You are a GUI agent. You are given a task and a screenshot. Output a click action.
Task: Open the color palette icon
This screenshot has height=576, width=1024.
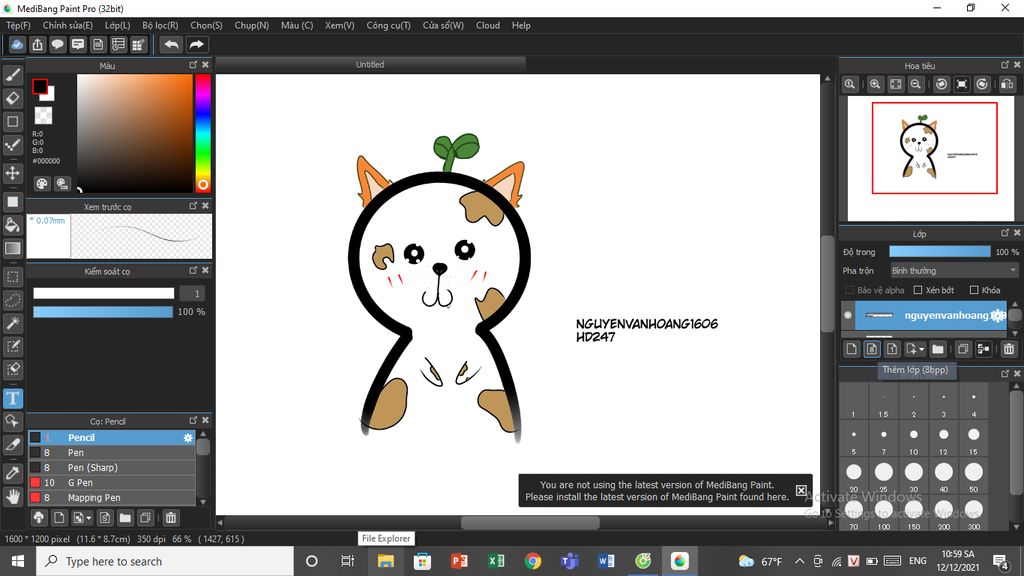pyautogui.click(x=42, y=184)
